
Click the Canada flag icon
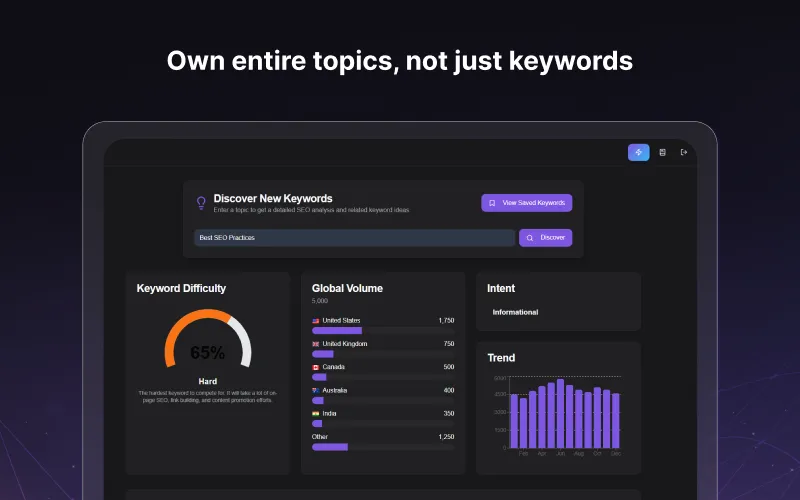pyautogui.click(x=316, y=366)
